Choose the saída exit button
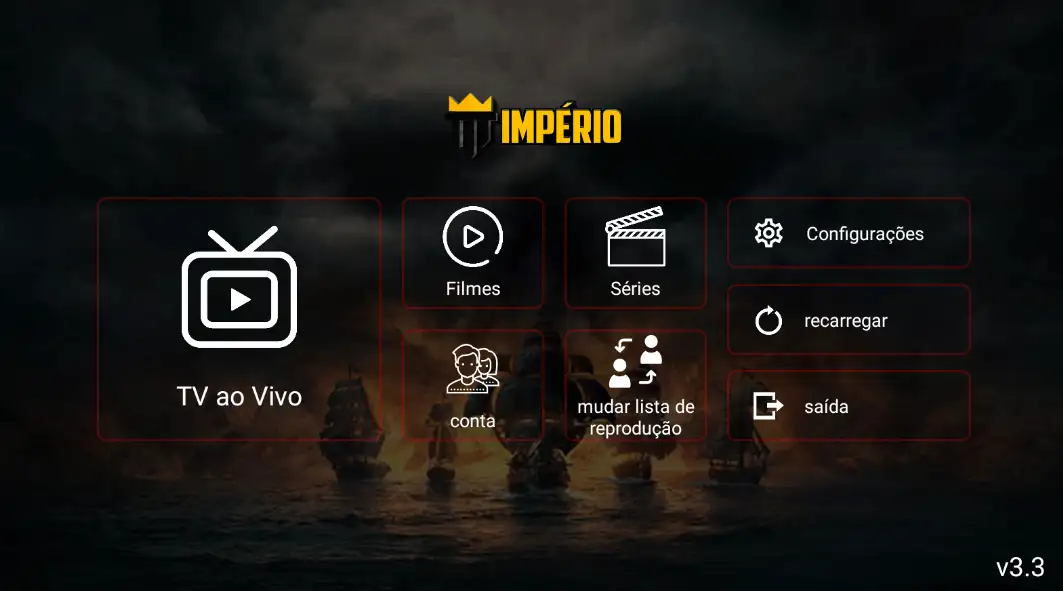This screenshot has height=591, width=1063. 849,406
